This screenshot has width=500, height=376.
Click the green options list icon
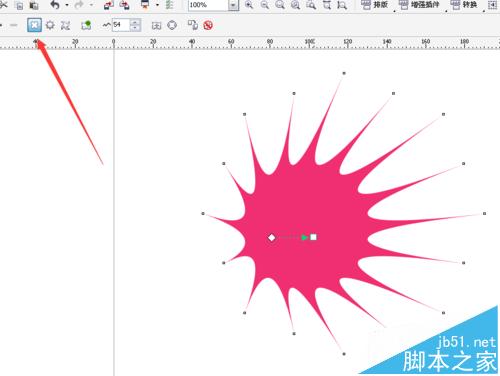169,5
